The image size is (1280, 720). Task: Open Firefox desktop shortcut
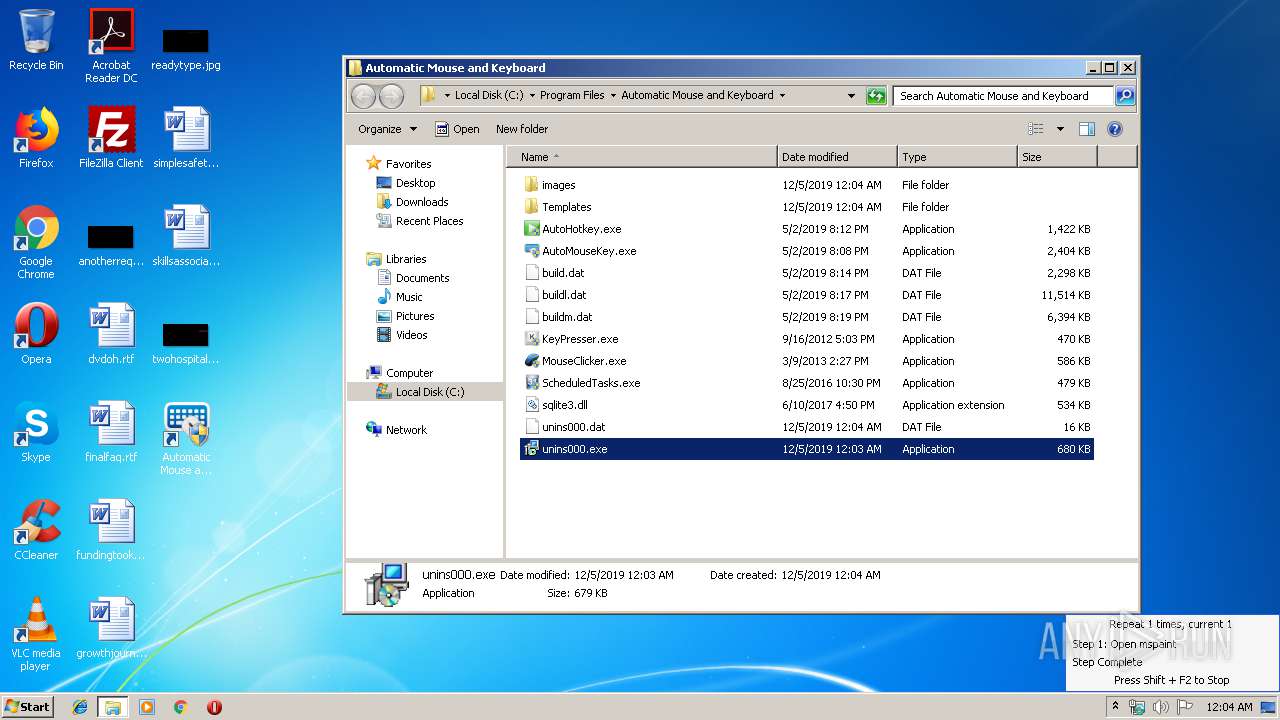36,138
